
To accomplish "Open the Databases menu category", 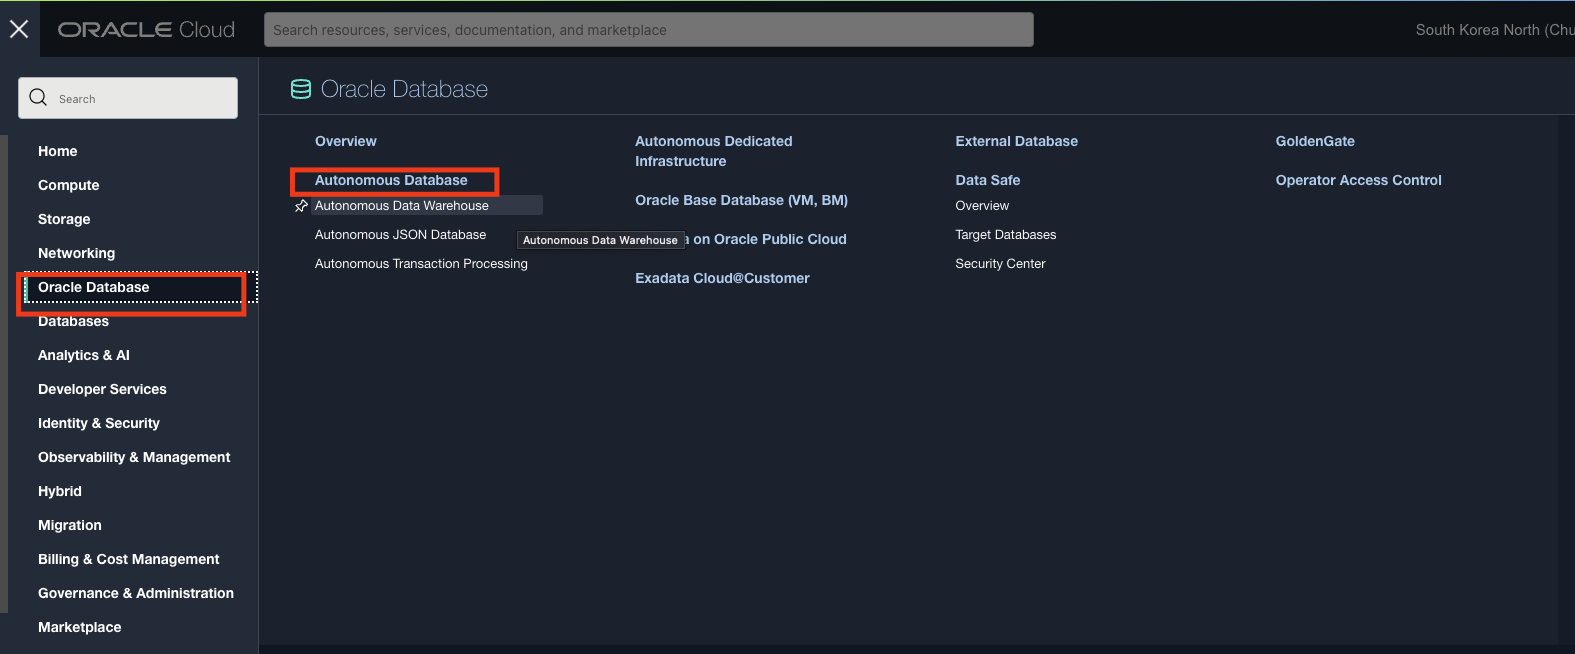I will click(x=74, y=321).
